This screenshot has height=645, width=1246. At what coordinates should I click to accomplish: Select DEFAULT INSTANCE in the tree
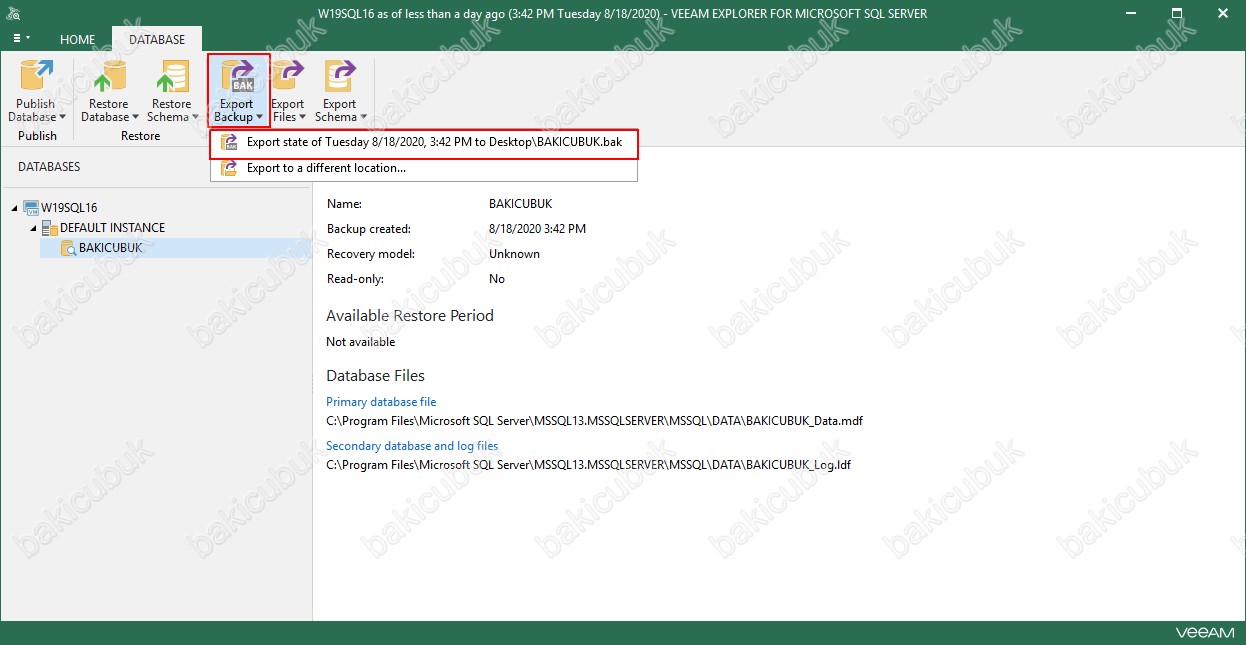click(112, 228)
